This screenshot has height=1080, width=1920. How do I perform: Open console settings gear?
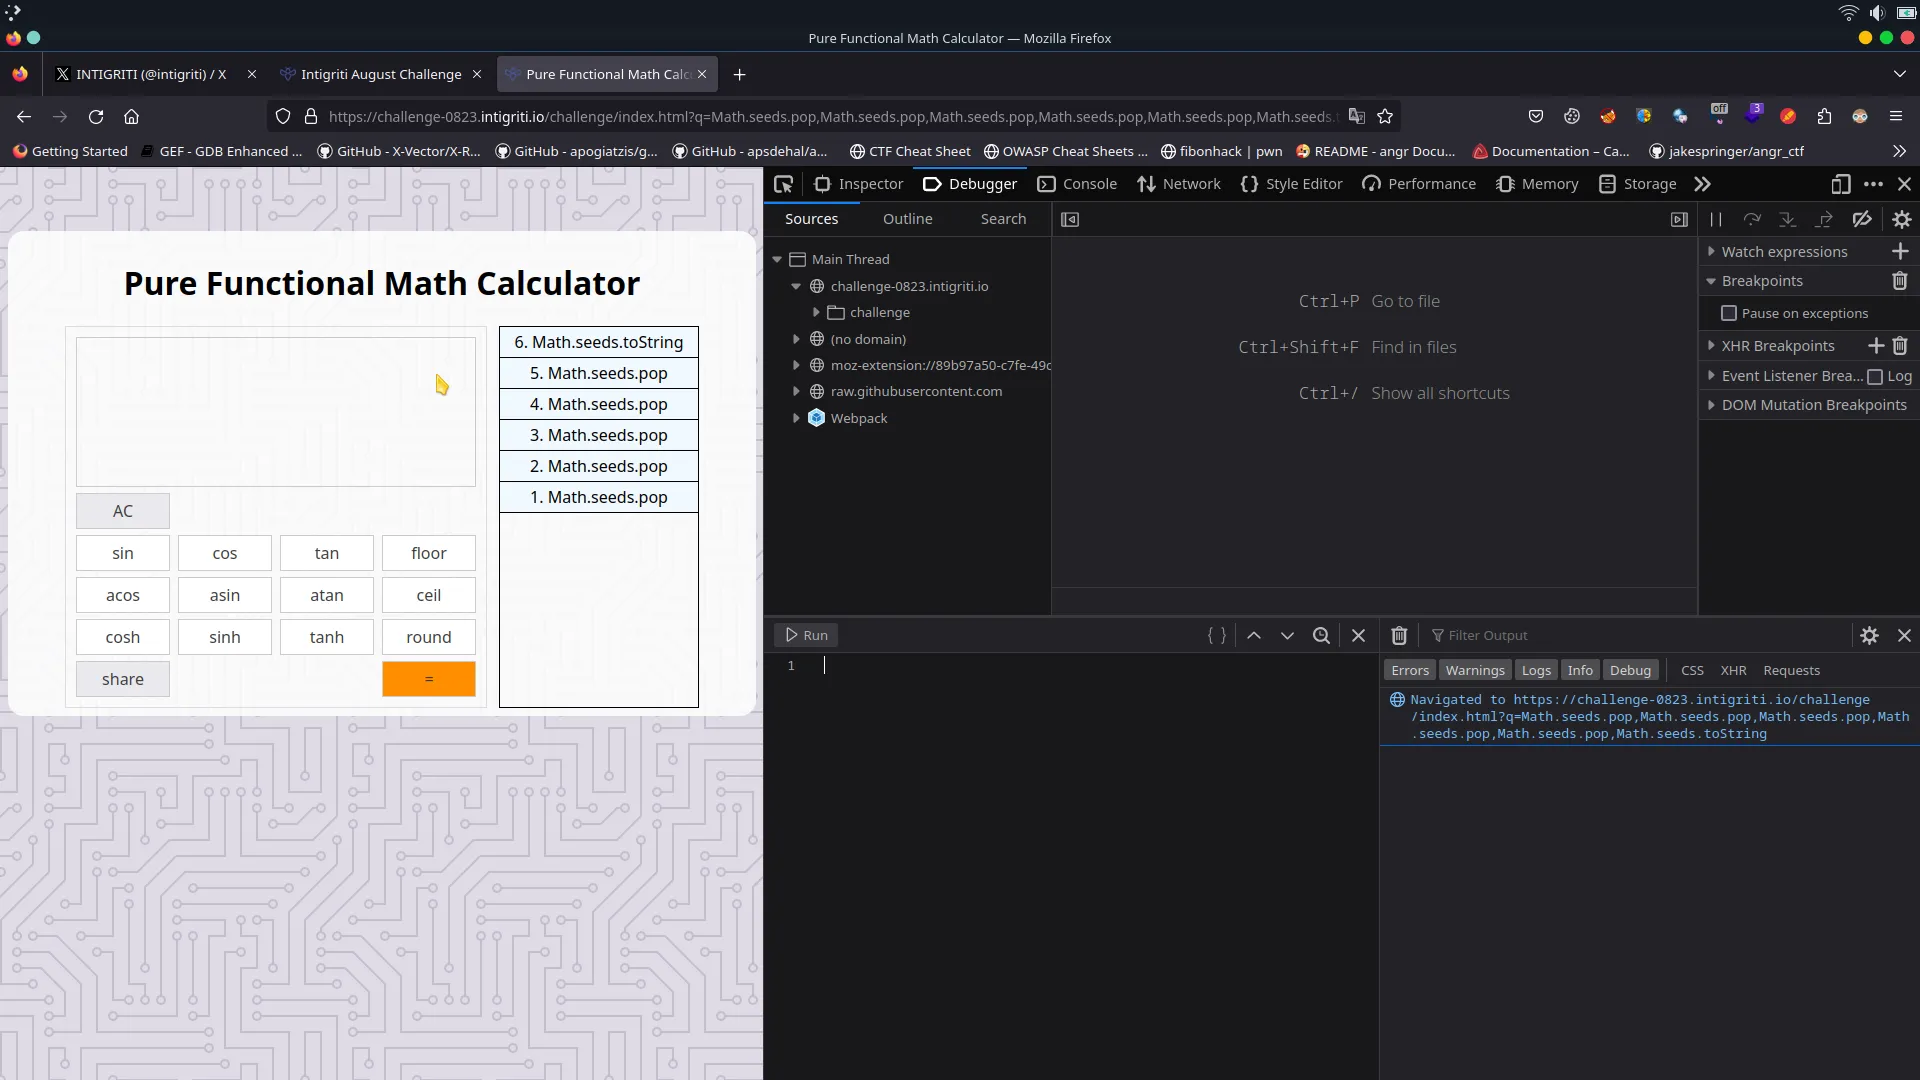(x=1869, y=635)
